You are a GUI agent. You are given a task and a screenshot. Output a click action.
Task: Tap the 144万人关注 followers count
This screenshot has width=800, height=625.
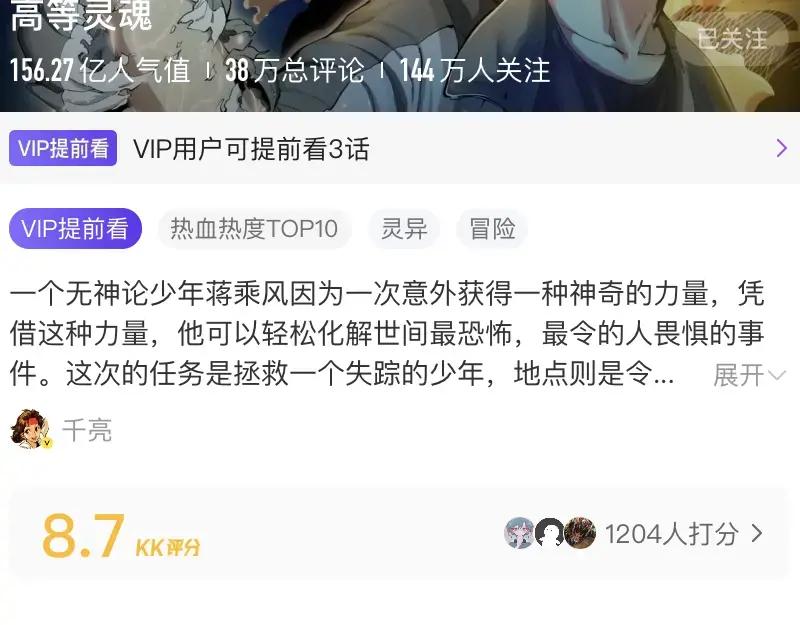474,70
